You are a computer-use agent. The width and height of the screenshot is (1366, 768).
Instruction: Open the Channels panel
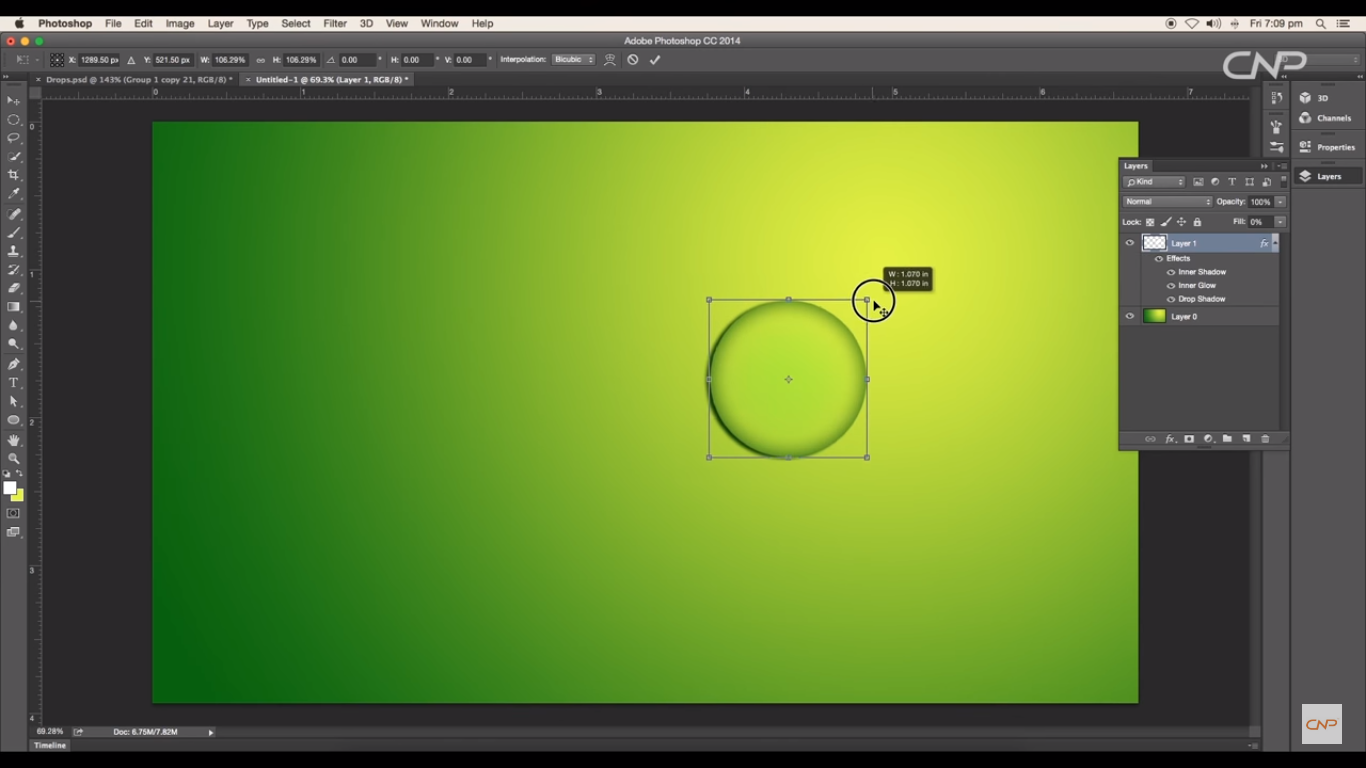click(1333, 118)
